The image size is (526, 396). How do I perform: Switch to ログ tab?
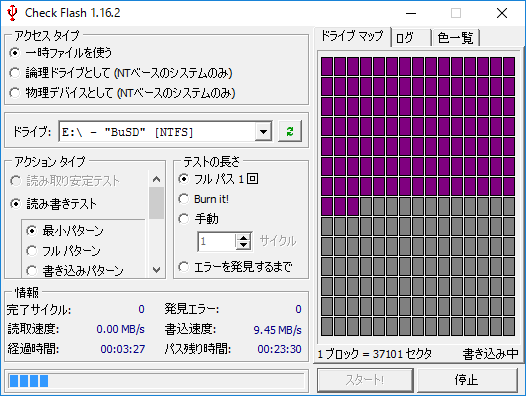tap(411, 38)
